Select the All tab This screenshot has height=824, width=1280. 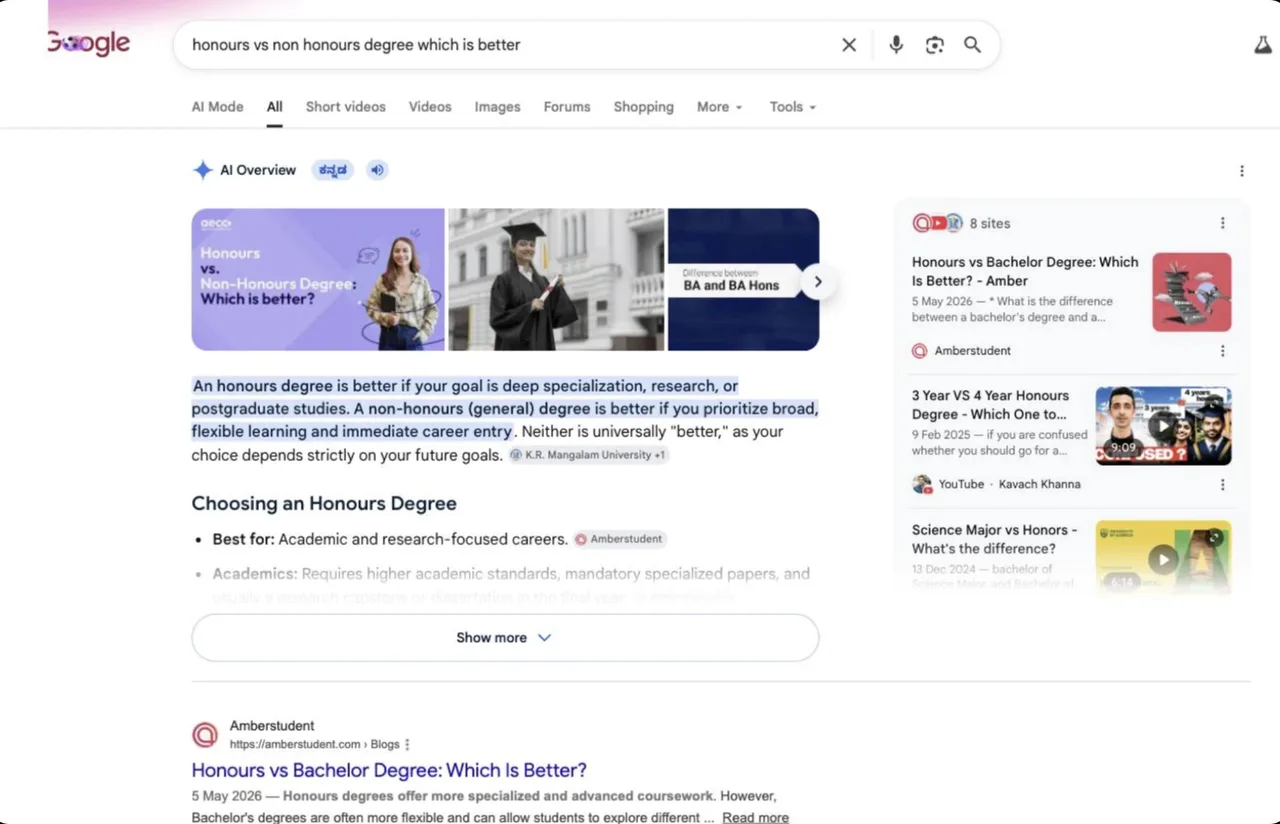point(275,107)
